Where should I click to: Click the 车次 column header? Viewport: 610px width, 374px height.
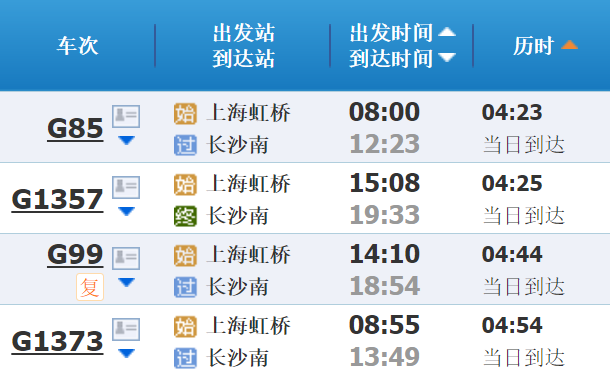(78, 46)
